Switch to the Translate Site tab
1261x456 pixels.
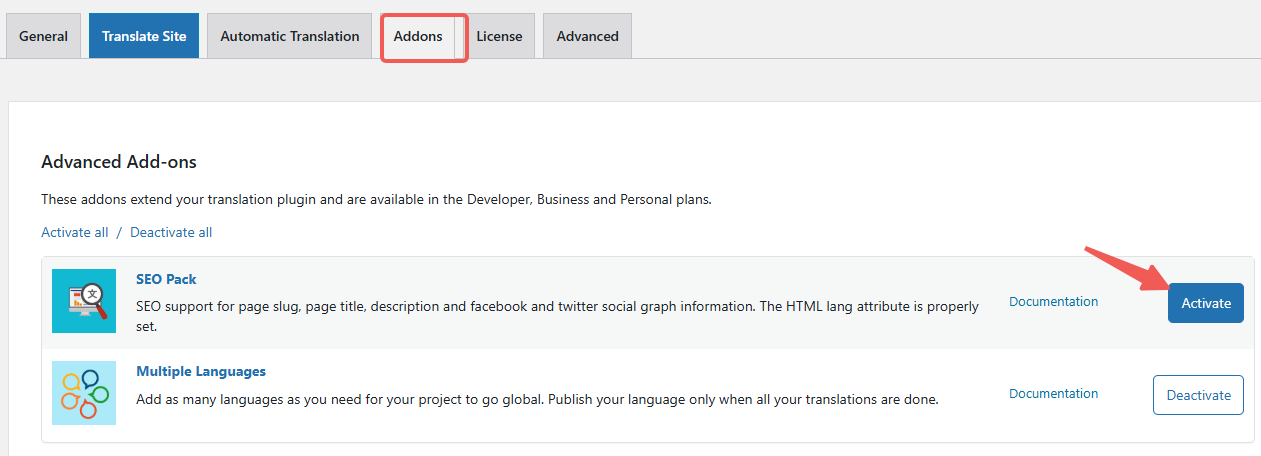tap(144, 36)
